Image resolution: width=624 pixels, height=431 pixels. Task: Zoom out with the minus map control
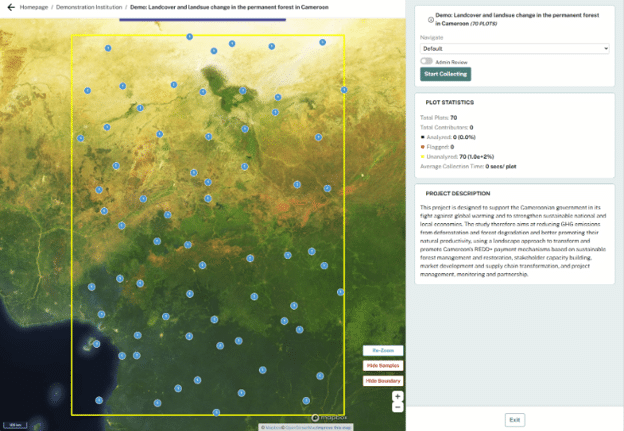[x=398, y=407]
